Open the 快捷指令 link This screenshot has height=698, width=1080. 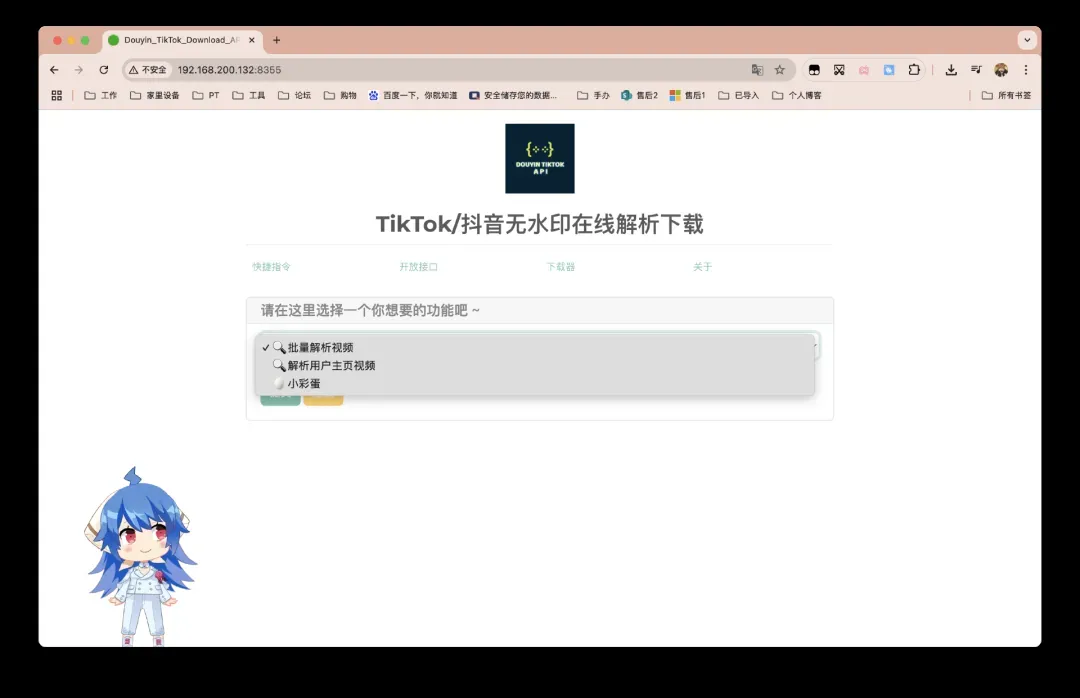pyautogui.click(x=271, y=267)
